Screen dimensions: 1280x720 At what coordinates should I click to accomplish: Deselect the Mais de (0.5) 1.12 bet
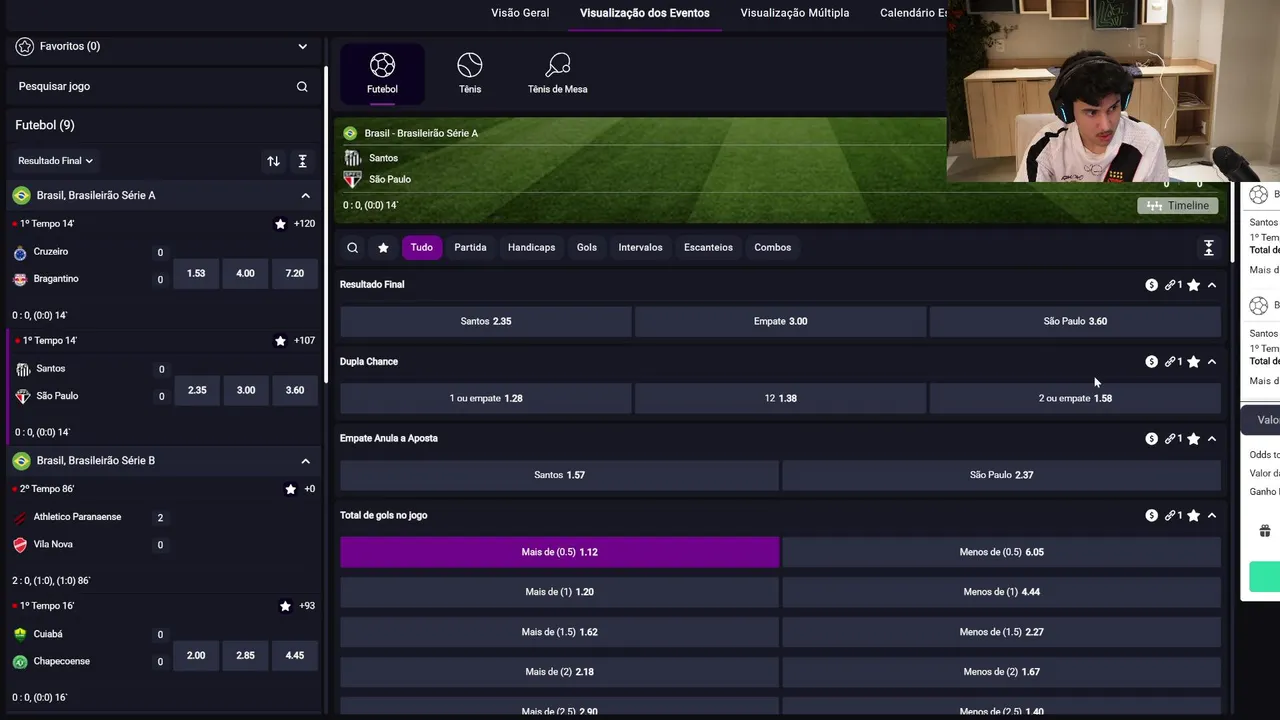point(559,552)
